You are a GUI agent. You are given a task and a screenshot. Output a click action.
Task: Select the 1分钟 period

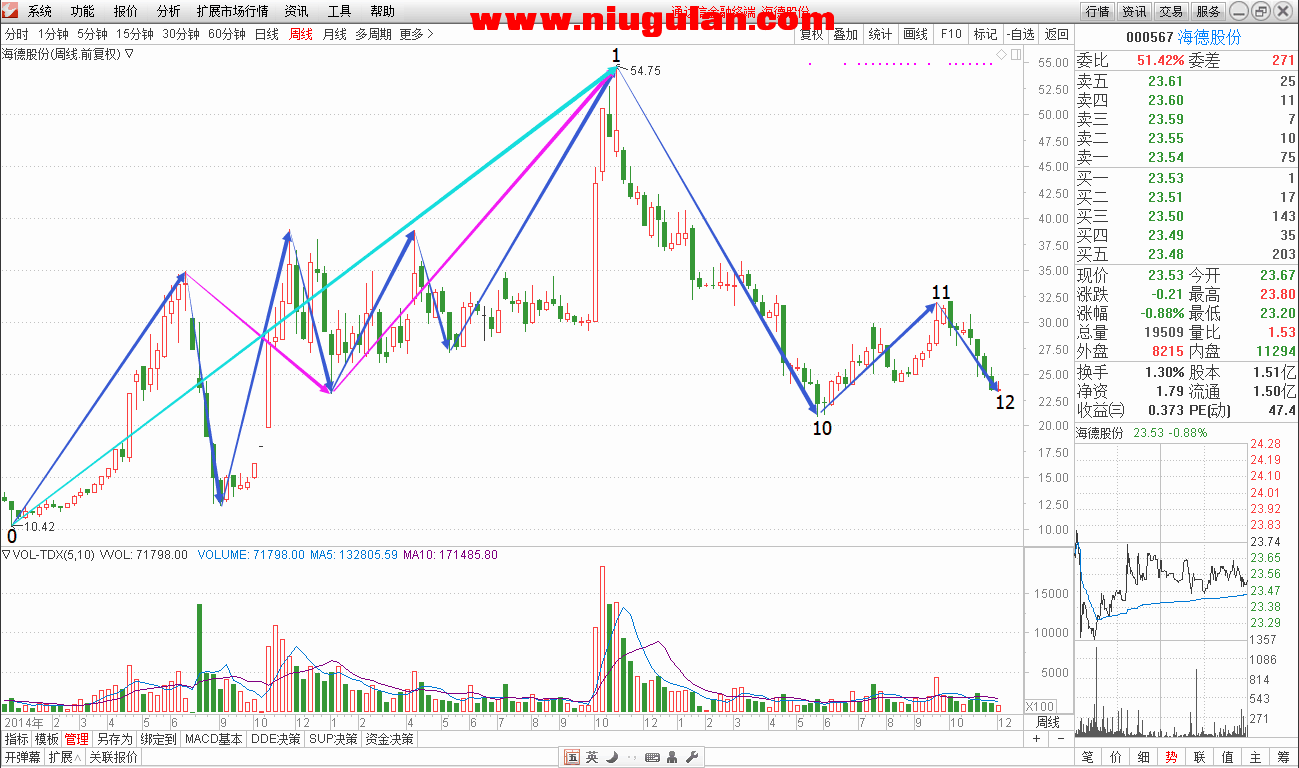(x=54, y=34)
